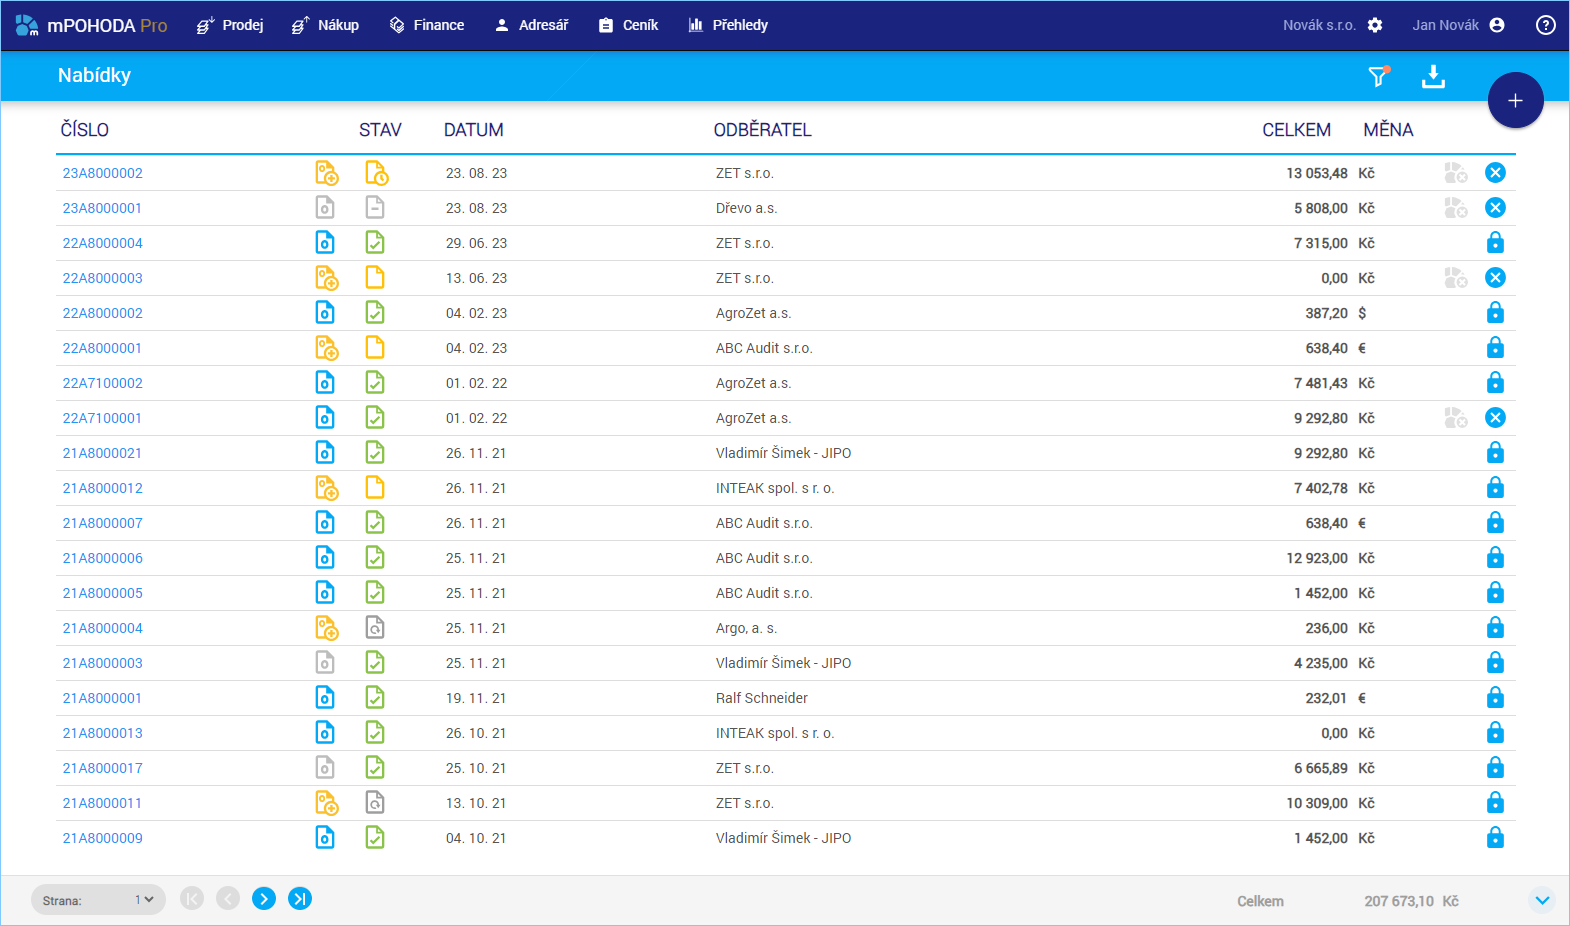Click the download export icon

(1433, 76)
